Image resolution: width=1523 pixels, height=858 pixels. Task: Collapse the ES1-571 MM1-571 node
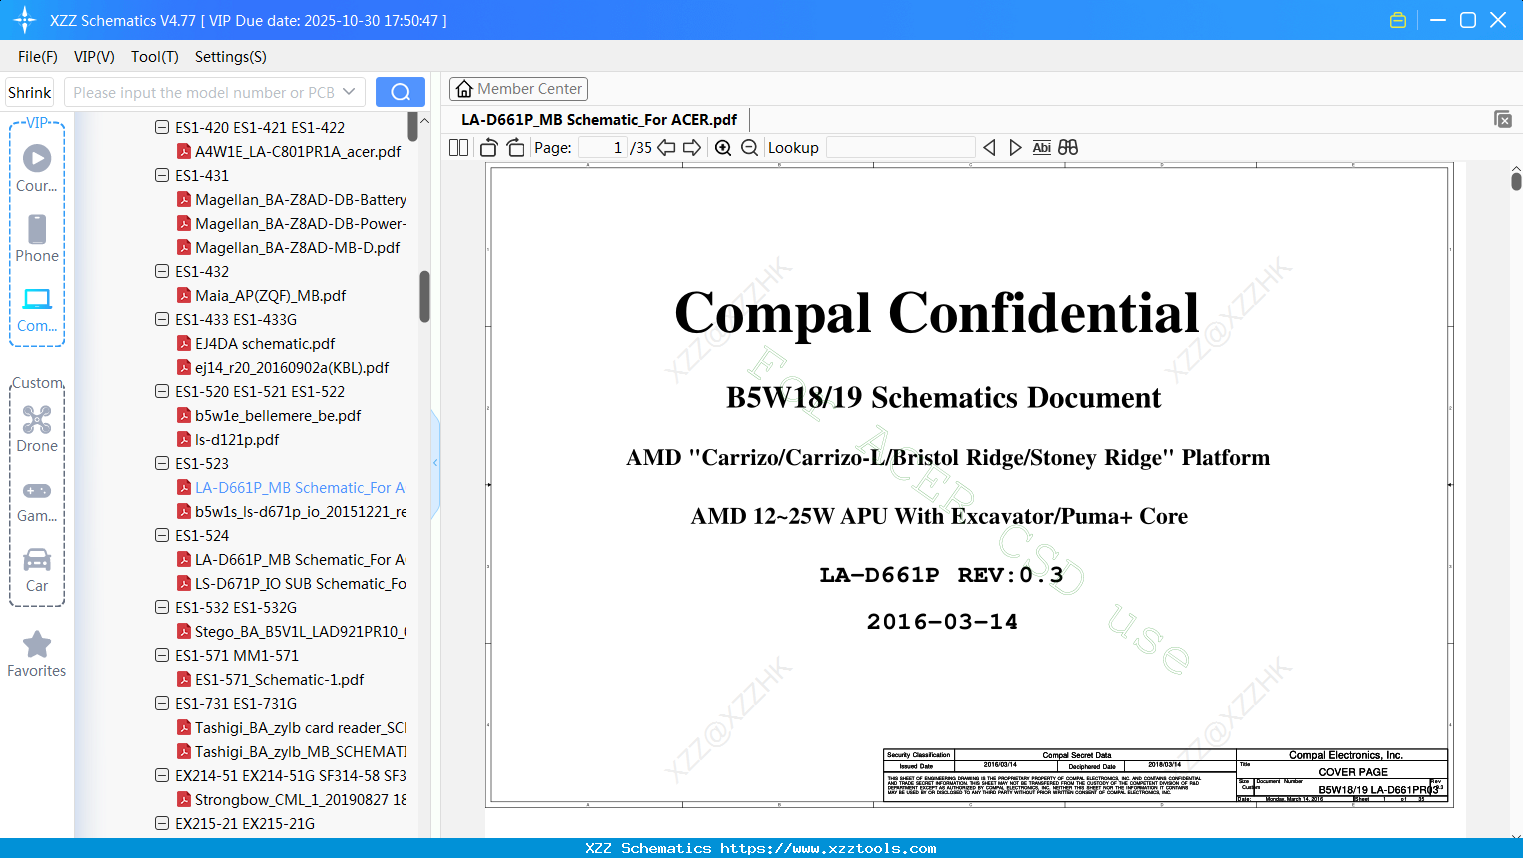pos(162,655)
